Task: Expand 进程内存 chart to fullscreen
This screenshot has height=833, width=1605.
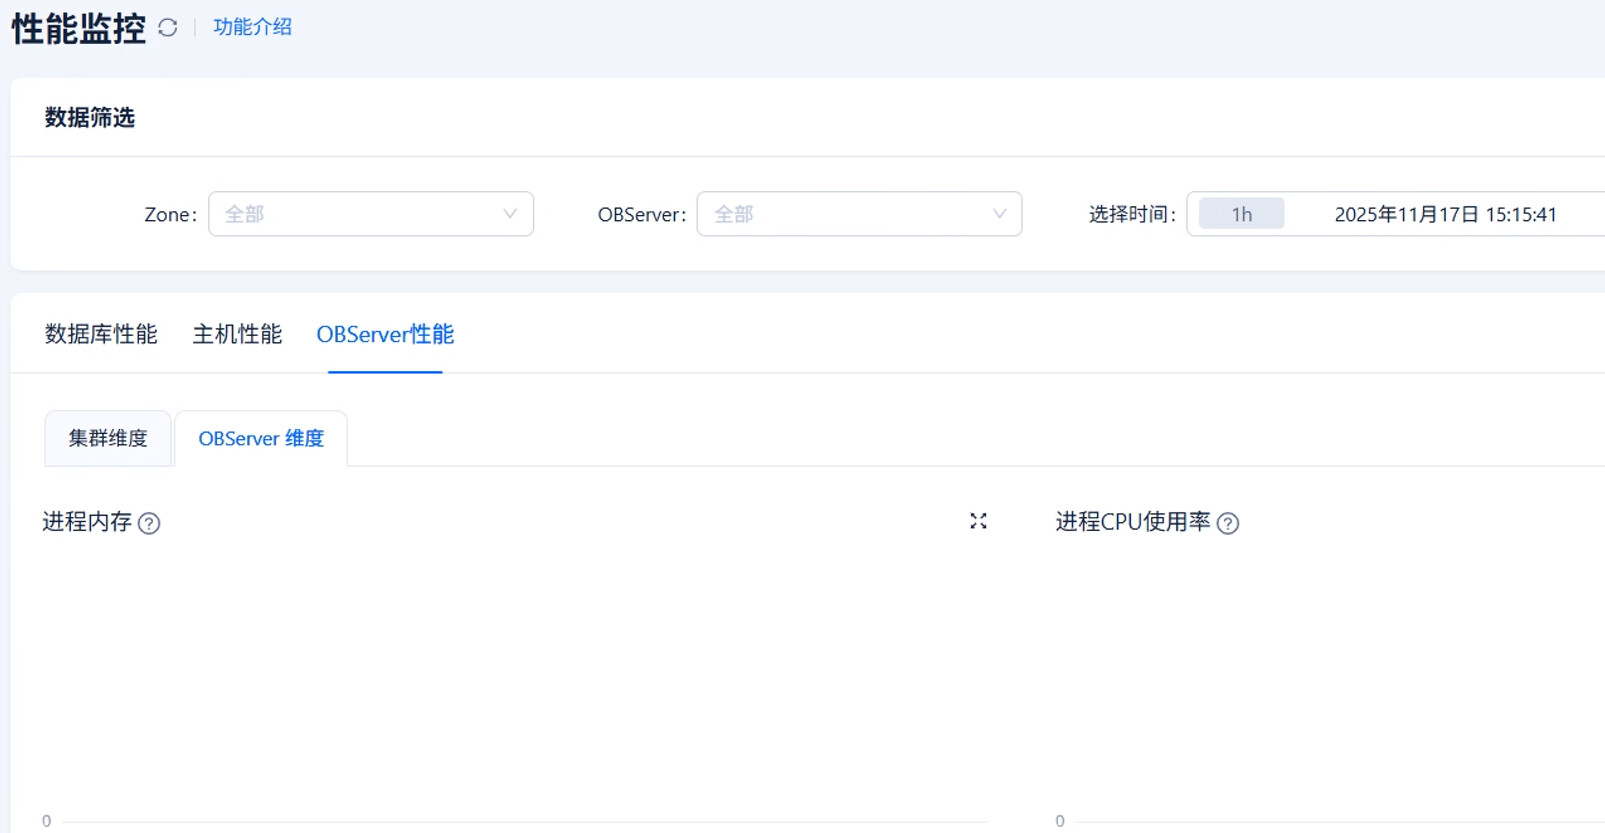Action: (978, 521)
